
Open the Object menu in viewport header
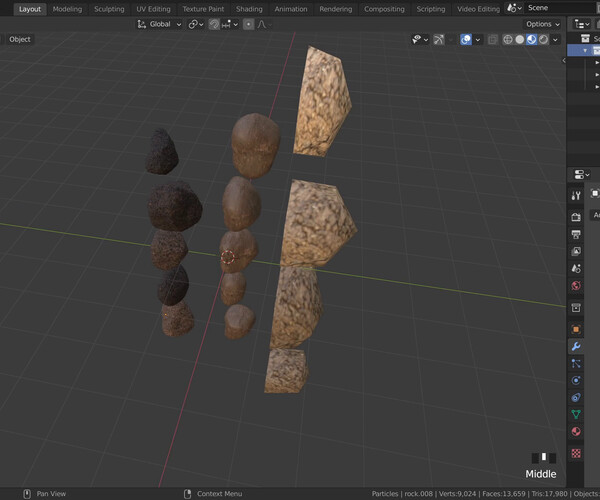[x=20, y=39]
